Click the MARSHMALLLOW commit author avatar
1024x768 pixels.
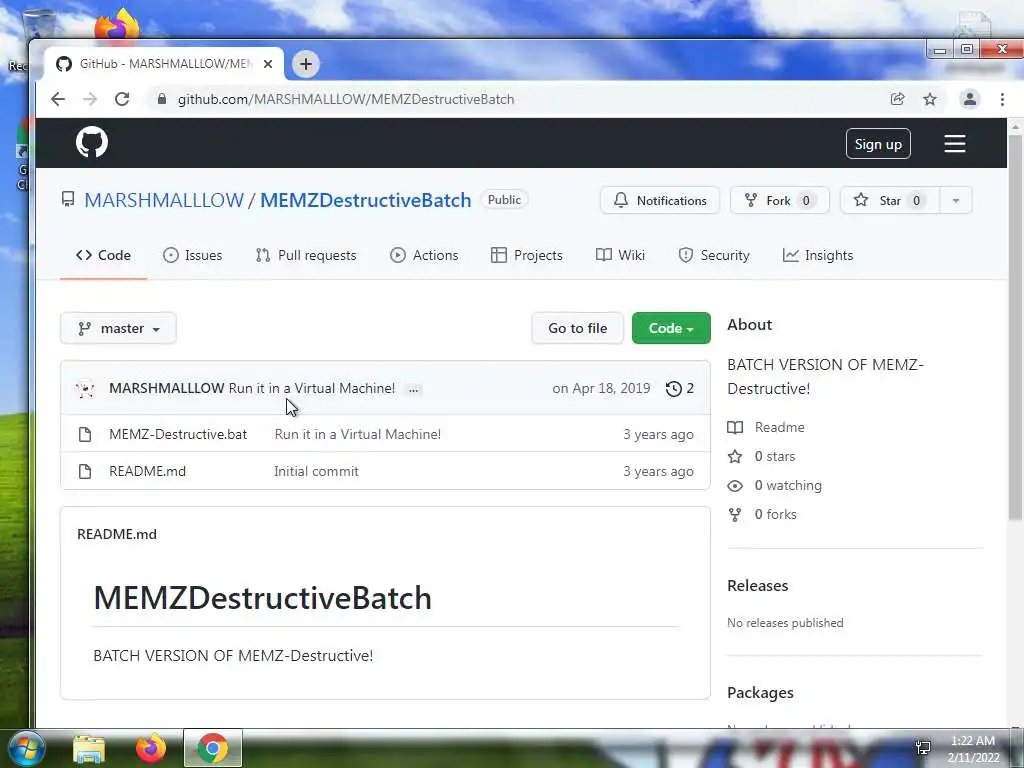85,389
